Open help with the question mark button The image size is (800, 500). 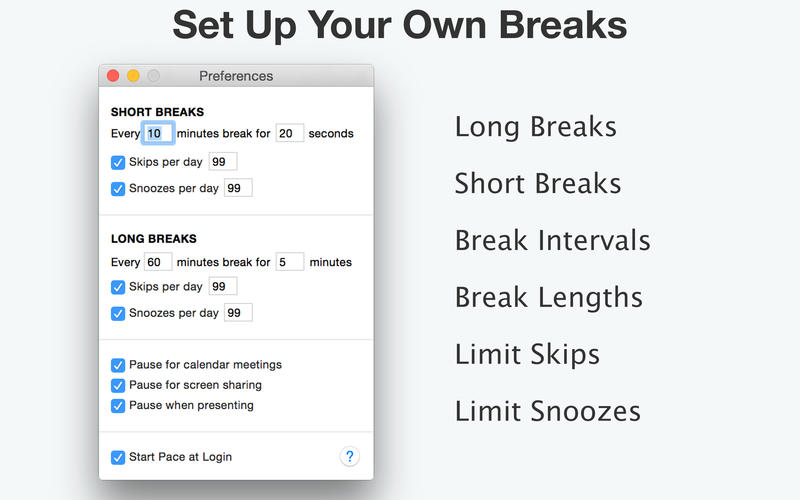(x=349, y=457)
